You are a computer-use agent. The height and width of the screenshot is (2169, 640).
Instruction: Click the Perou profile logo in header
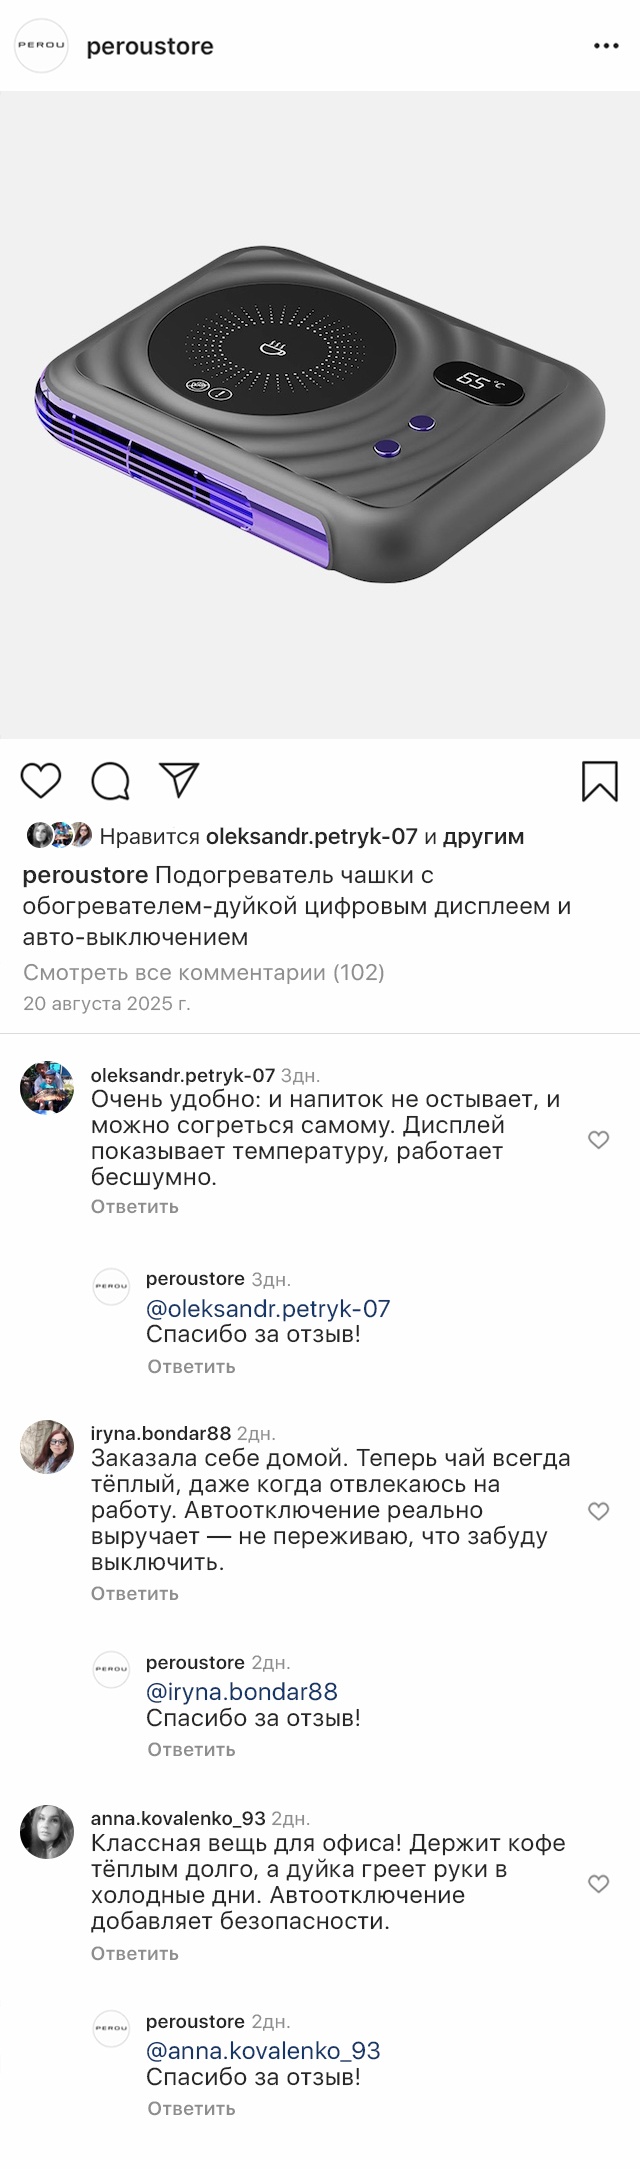pyautogui.click(x=41, y=46)
